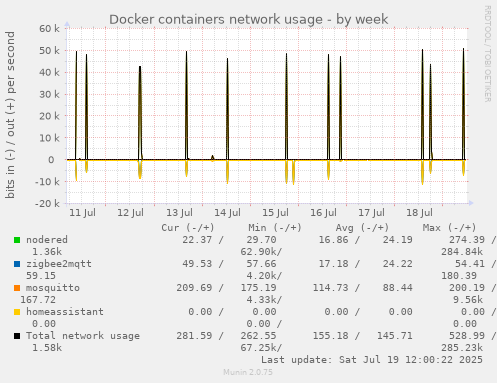Click the '20 k' y-axis label

click(x=49, y=116)
